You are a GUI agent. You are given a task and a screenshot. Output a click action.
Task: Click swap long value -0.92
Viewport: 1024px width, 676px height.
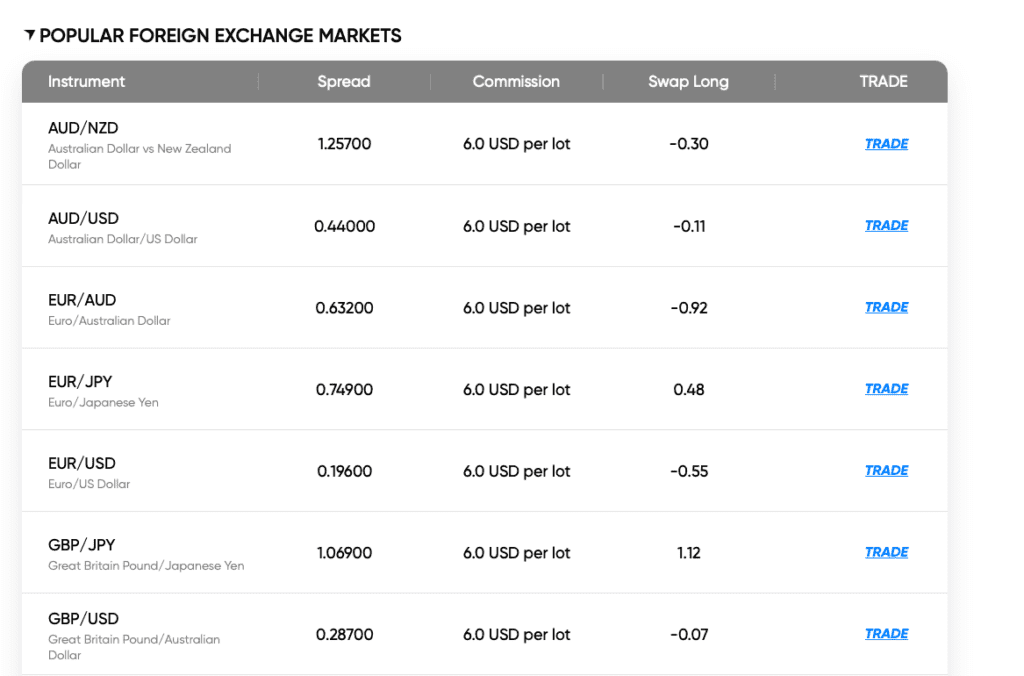pos(688,308)
